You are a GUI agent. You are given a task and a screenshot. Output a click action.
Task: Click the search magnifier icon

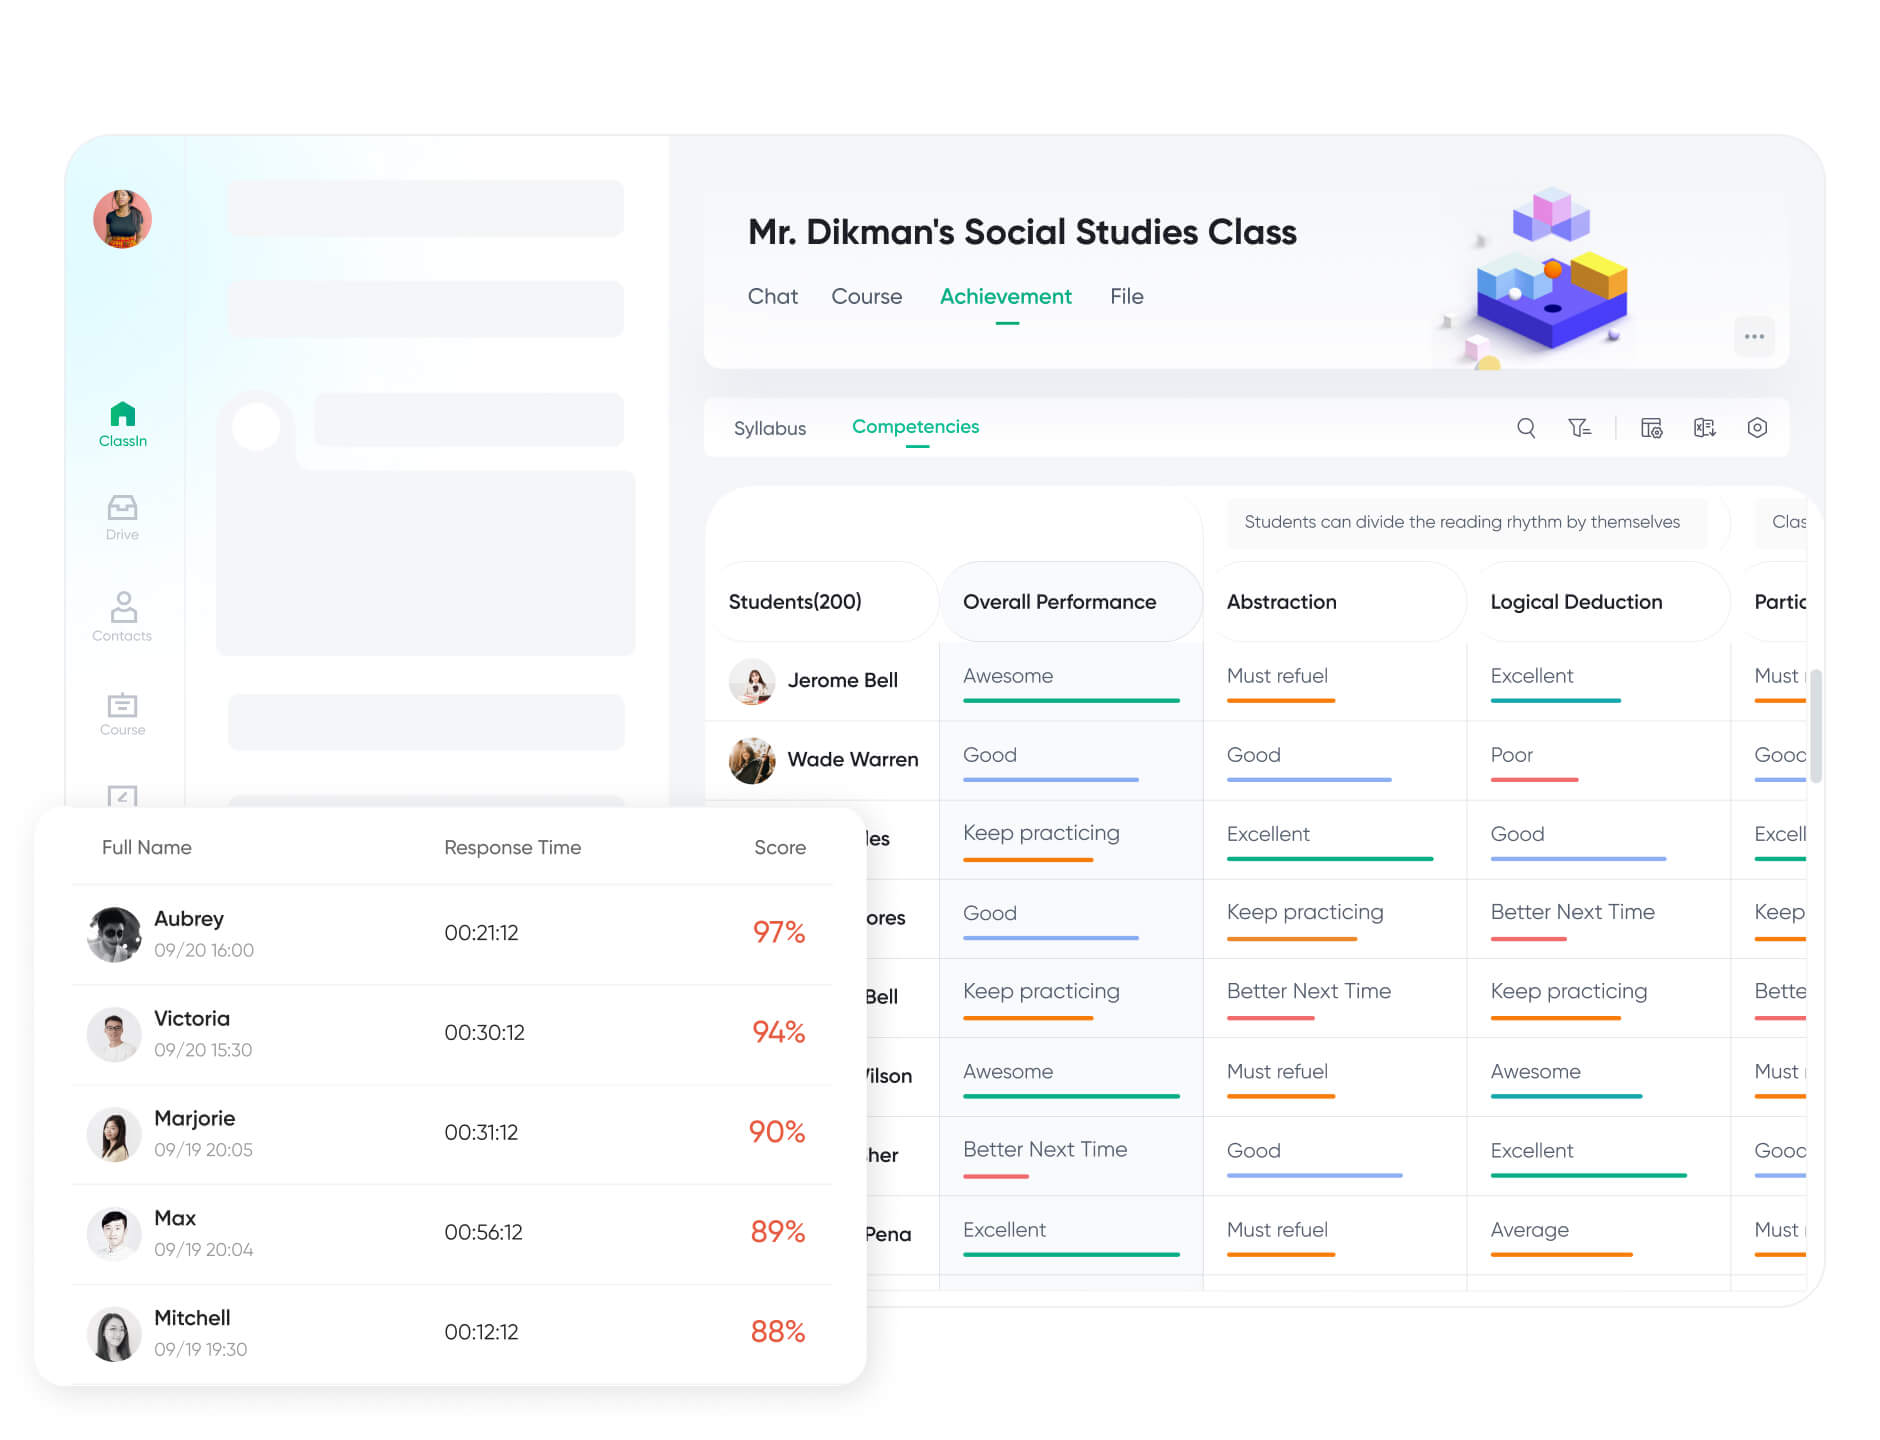coord(1526,428)
